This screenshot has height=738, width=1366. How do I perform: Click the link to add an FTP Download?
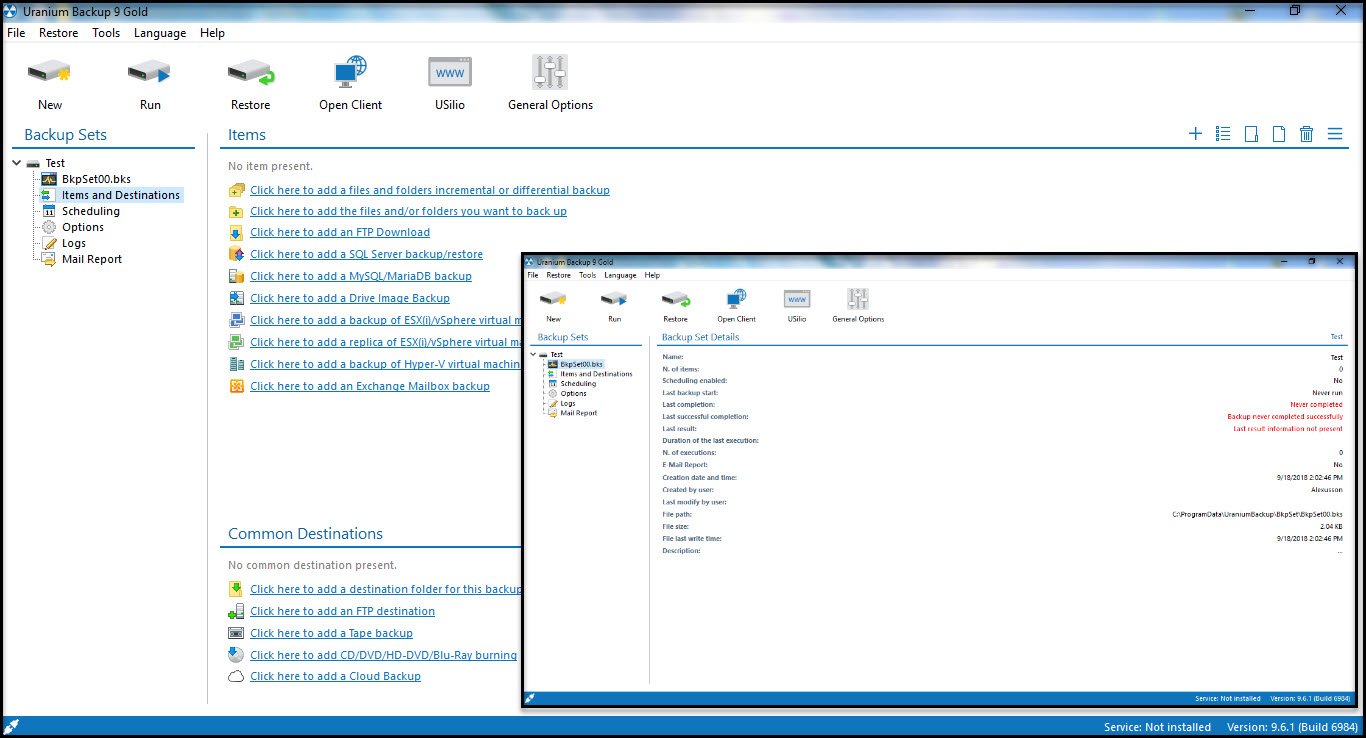click(340, 232)
